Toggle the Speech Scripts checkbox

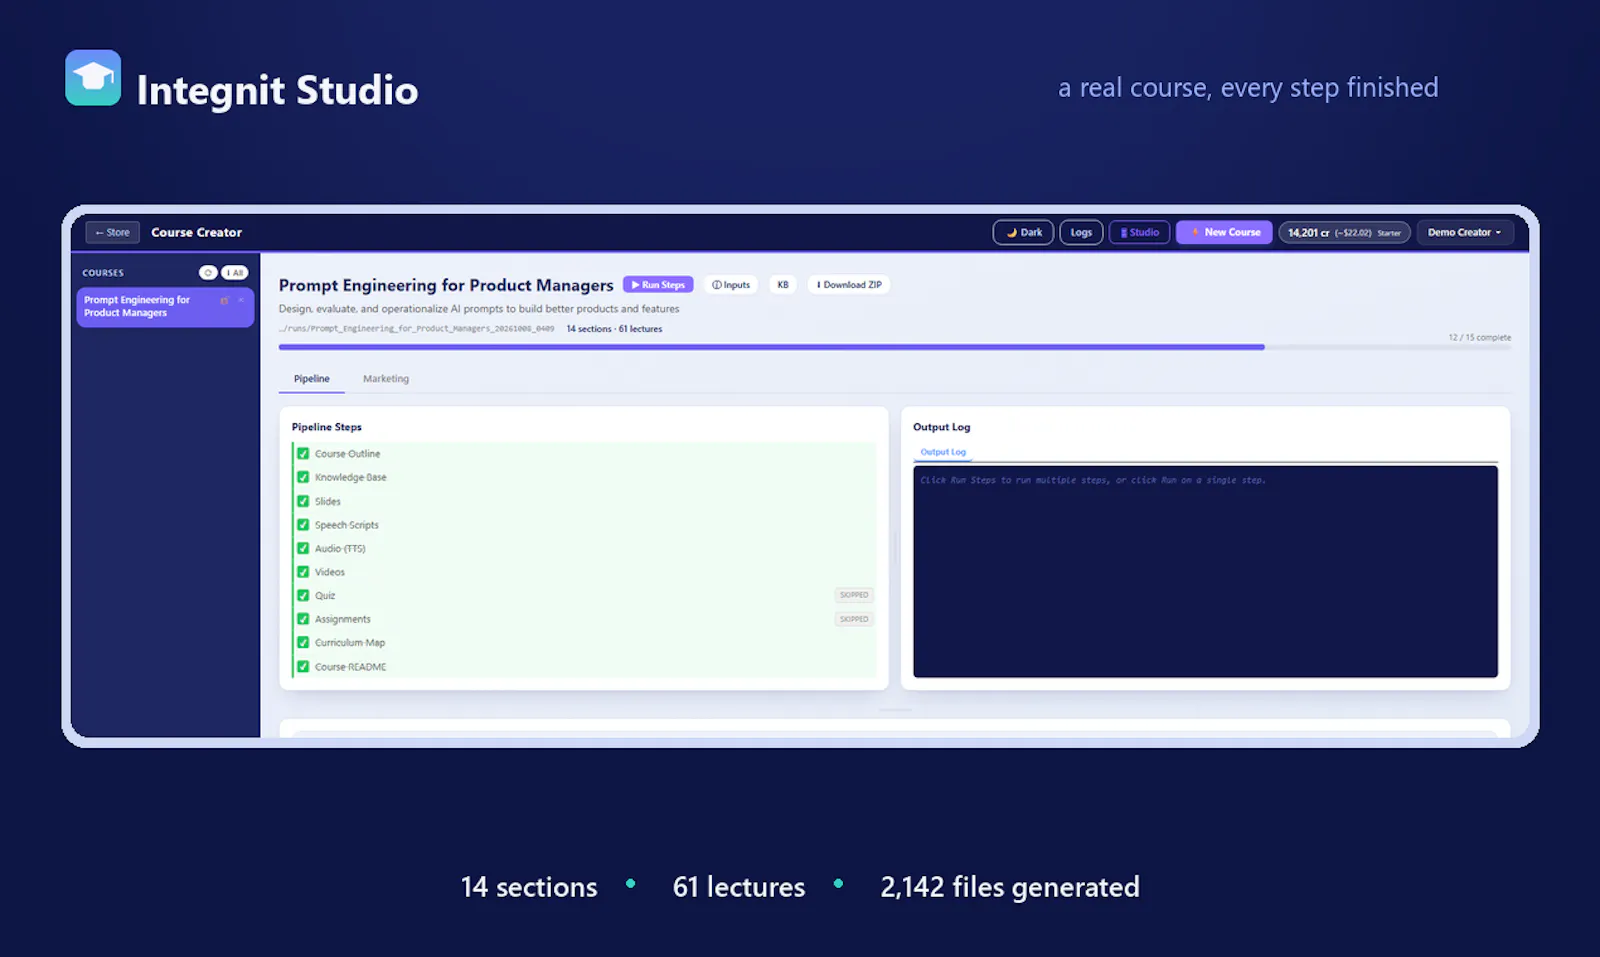[303, 525]
